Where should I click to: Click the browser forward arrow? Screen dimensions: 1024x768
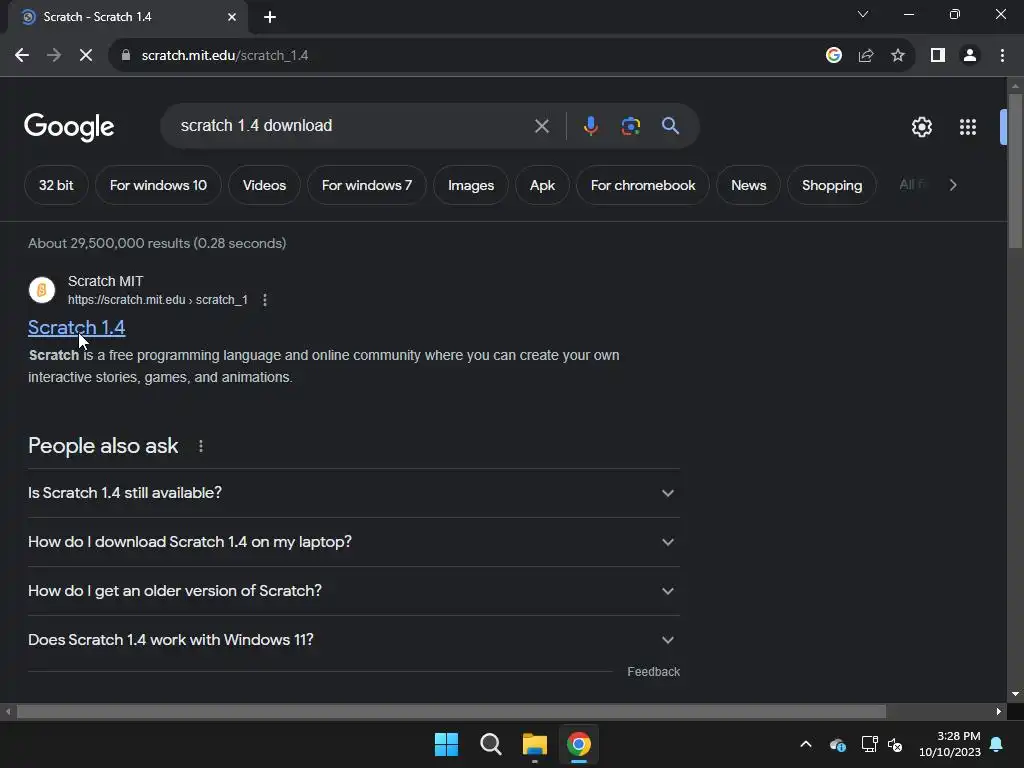click(x=54, y=56)
